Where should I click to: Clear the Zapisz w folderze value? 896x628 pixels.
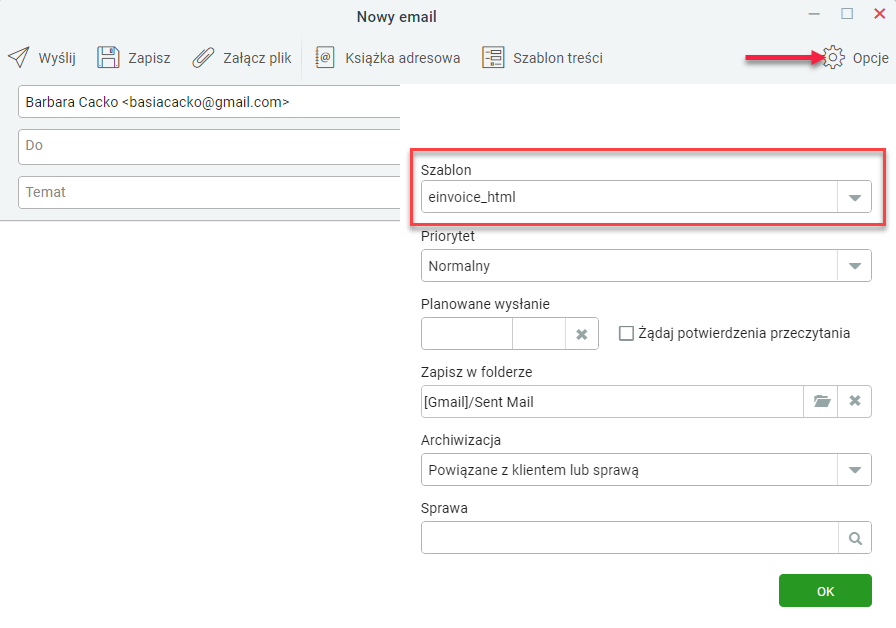[855, 401]
